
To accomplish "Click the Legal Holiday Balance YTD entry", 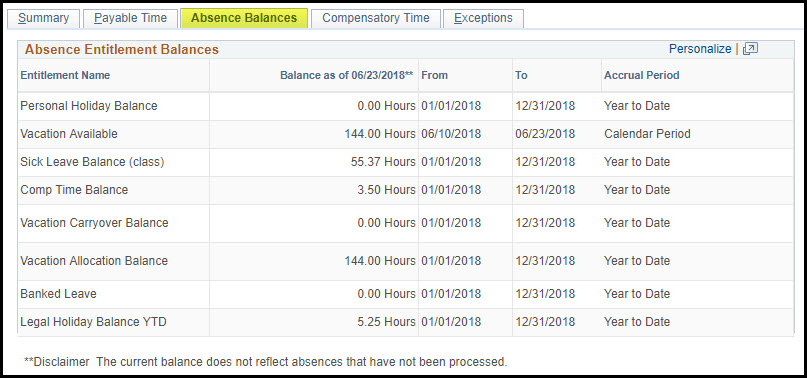I will pos(93,322).
